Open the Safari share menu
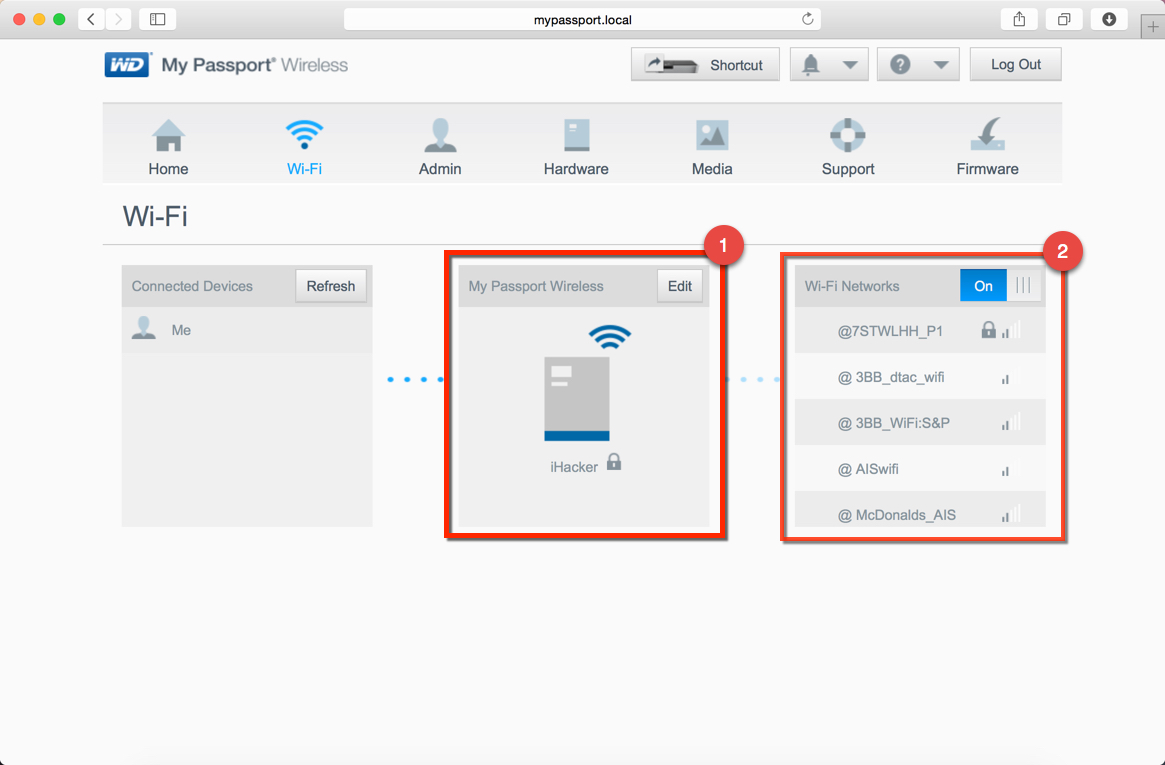The image size is (1165, 765). [x=1019, y=19]
